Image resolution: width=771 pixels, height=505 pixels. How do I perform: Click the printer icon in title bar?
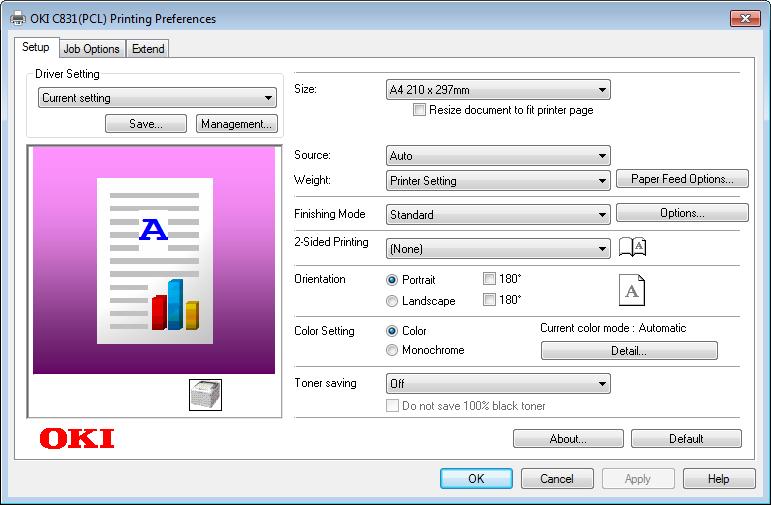[x=18, y=19]
